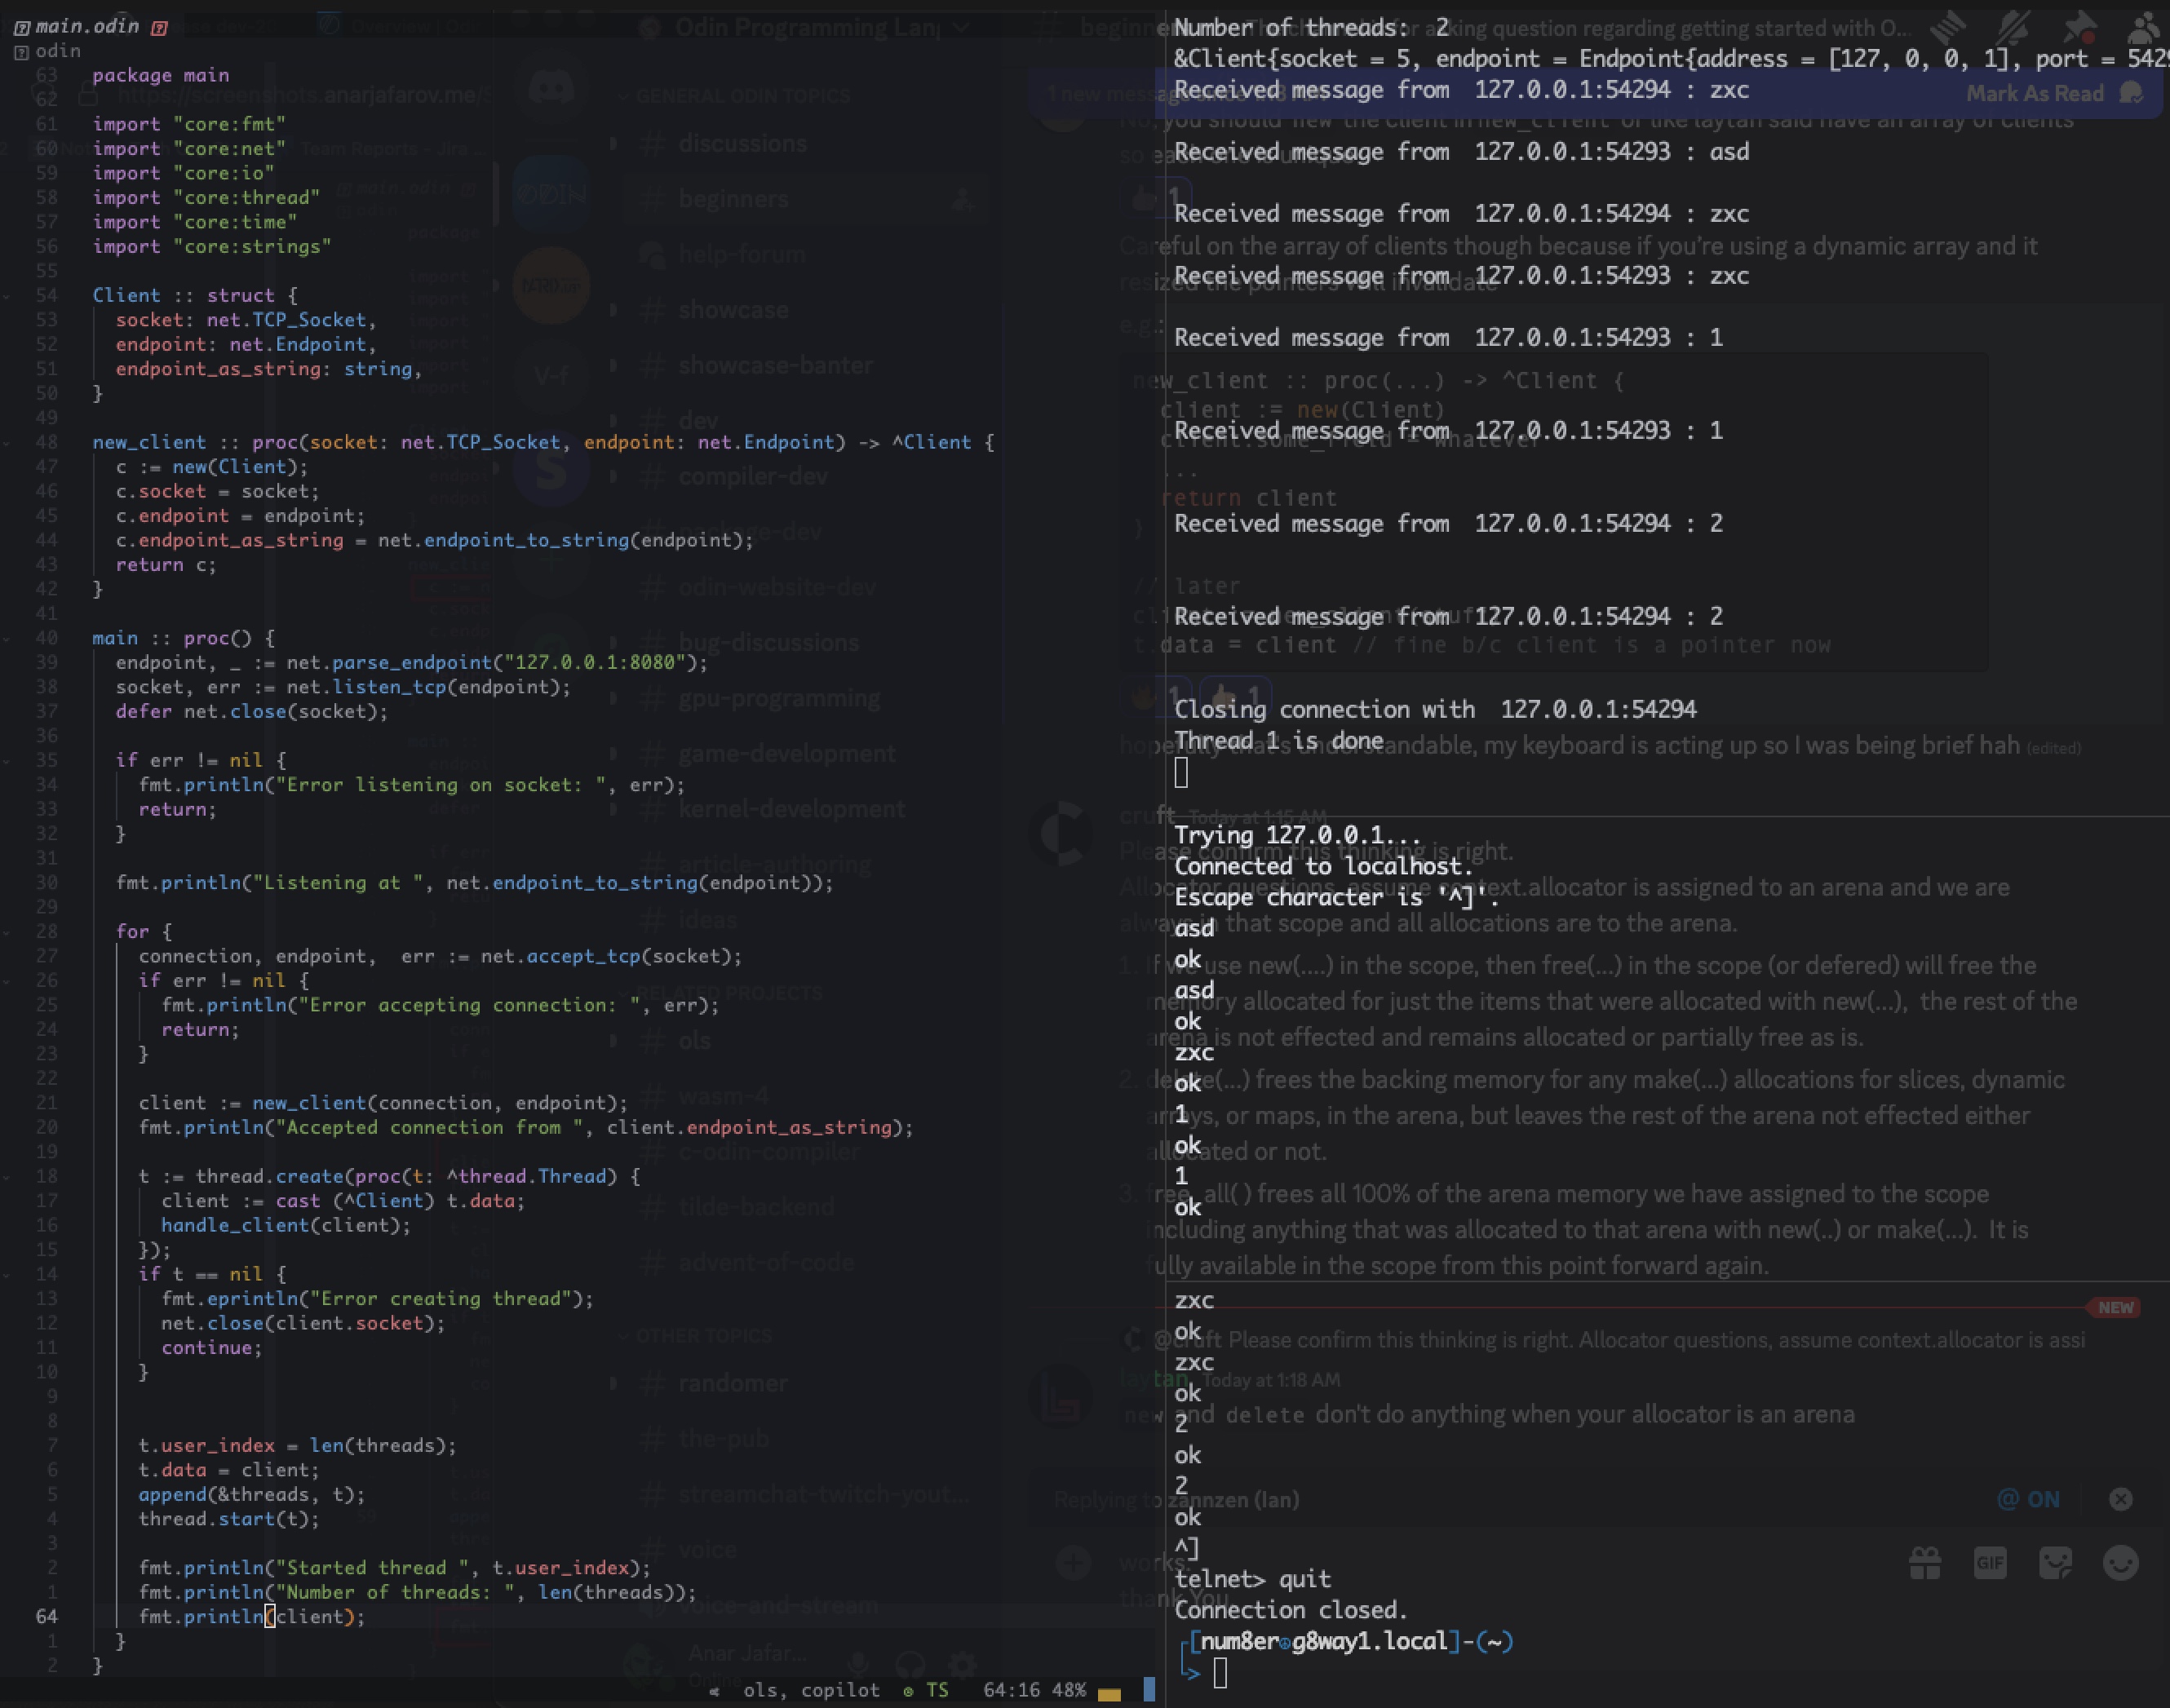This screenshot has height=1708, width=2170.
Task: Deafen with headphones icon in Discord
Action: coord(910,1663)
